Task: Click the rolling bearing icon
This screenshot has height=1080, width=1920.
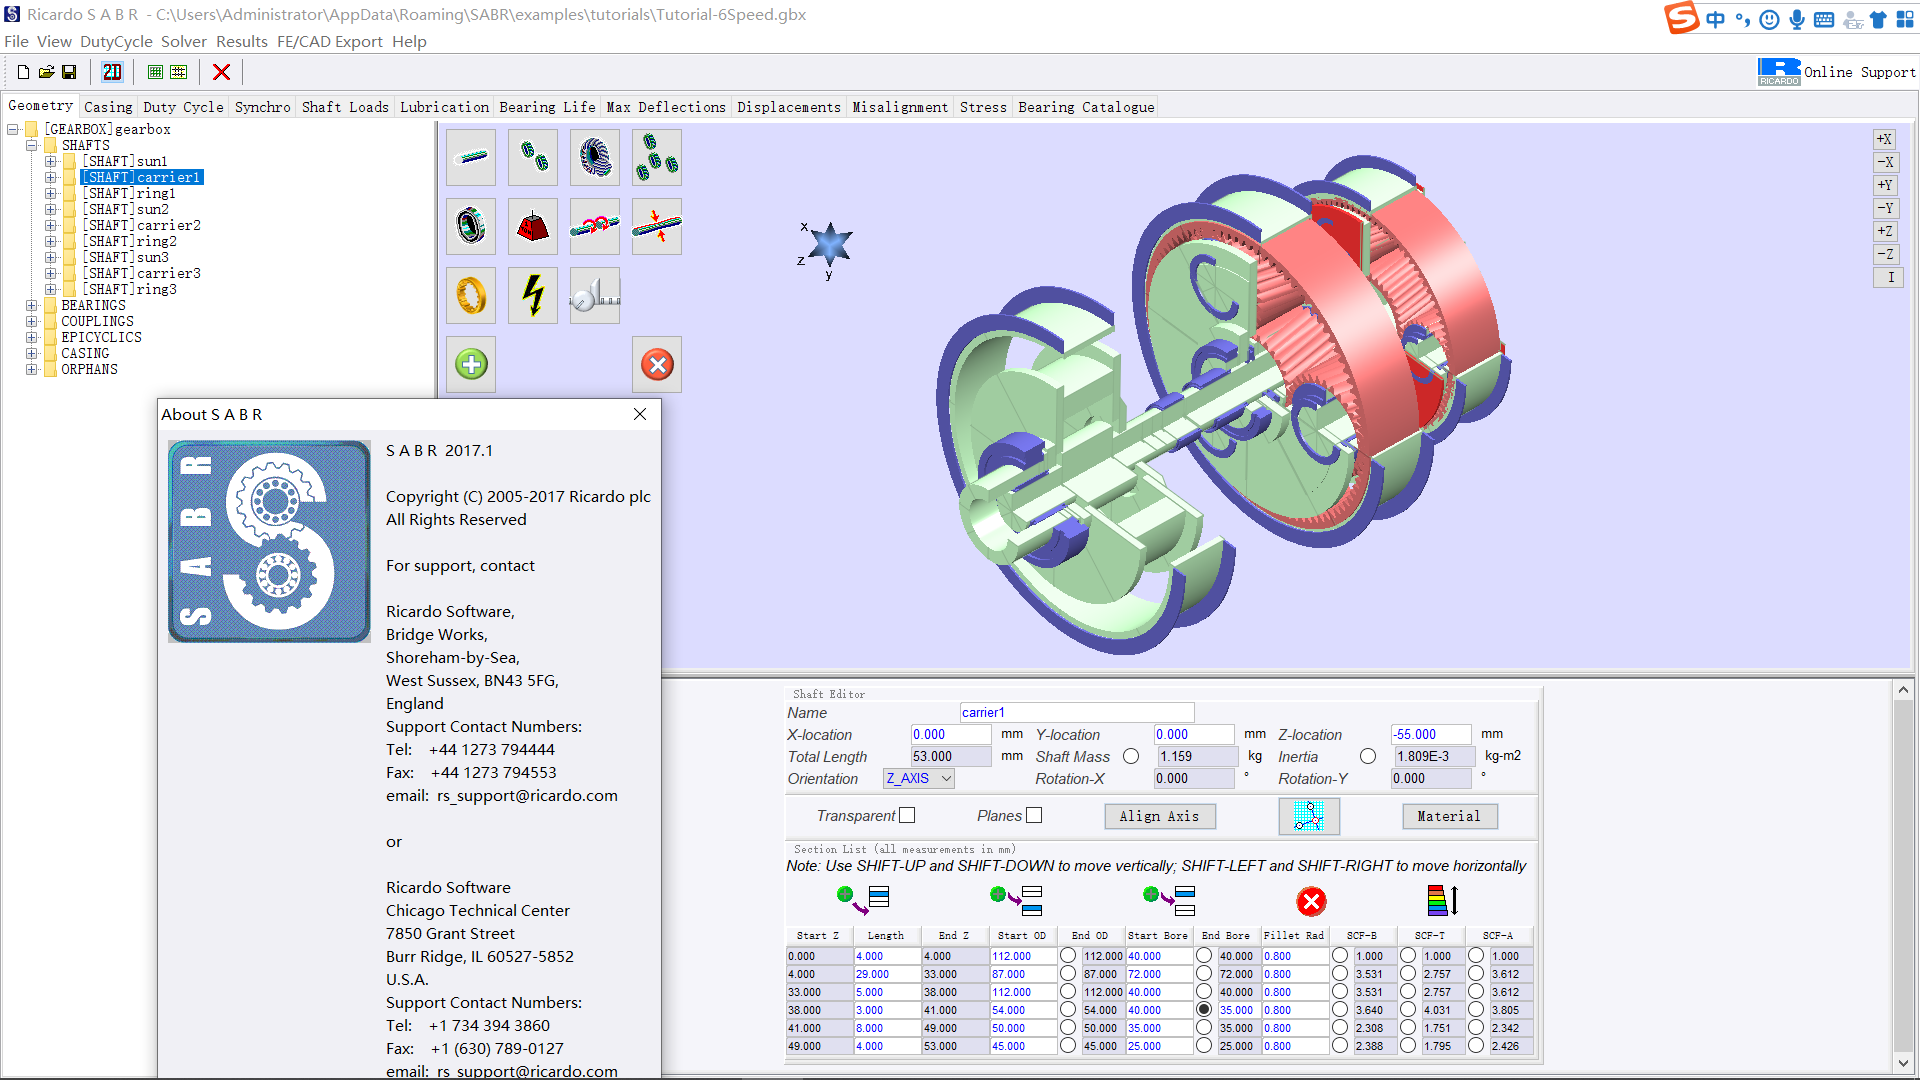Action: 471,226
